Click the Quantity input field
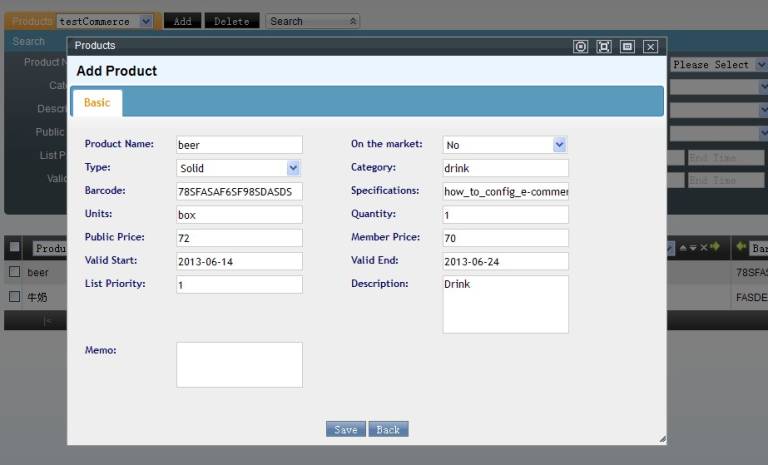This screenshot has height=465, width=768. click(x=505, y=215)
